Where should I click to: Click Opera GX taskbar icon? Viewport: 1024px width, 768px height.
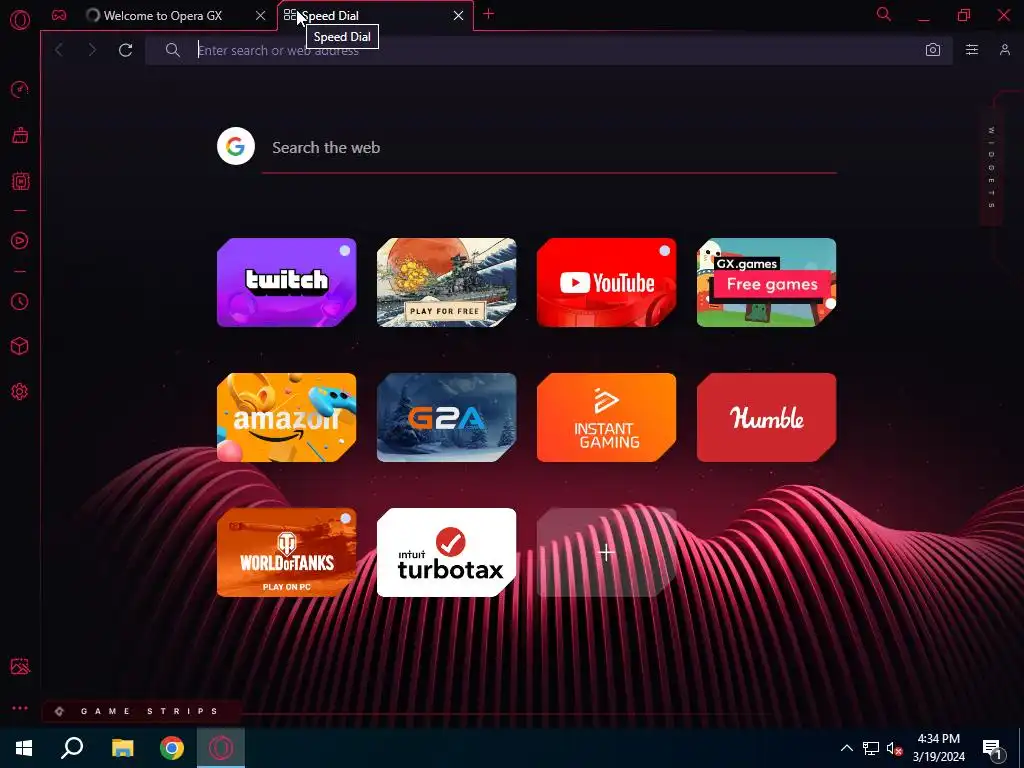(x=221, y=748)
